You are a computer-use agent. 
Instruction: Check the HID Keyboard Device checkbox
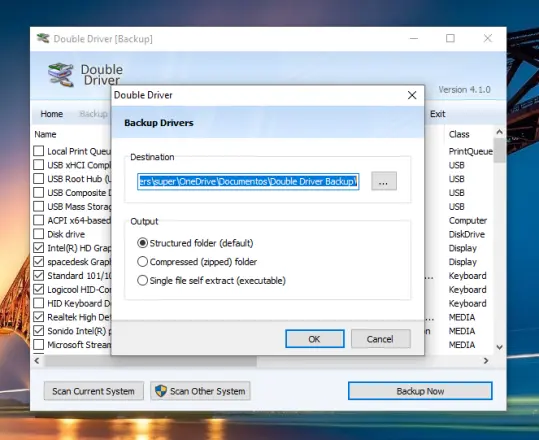(x=38, y=303)
